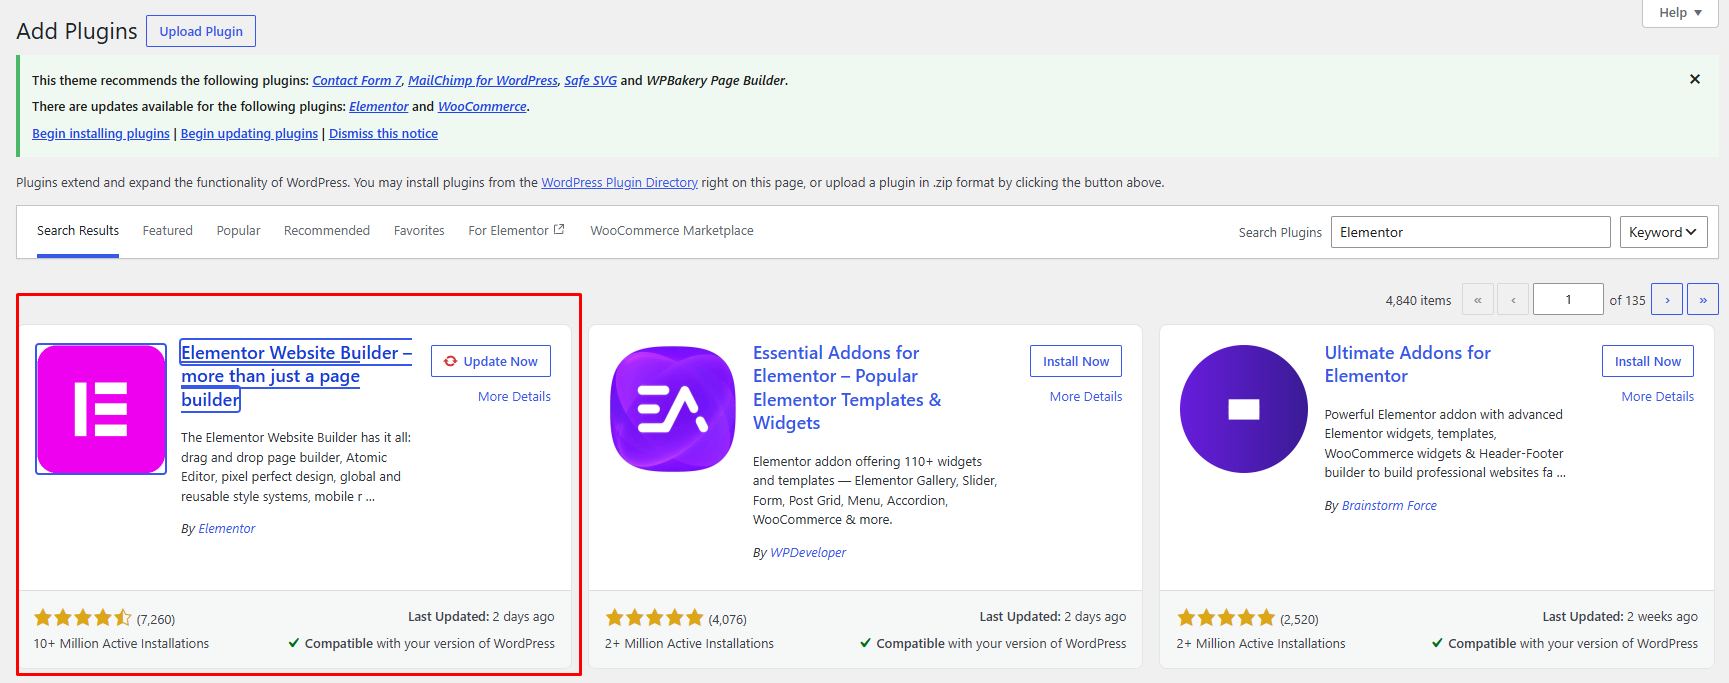Open the Ultimate Addons for Elementor title link
The height and width of the screenshot is (683, 1729).
pyautogui.click(x=1408, y=364)
